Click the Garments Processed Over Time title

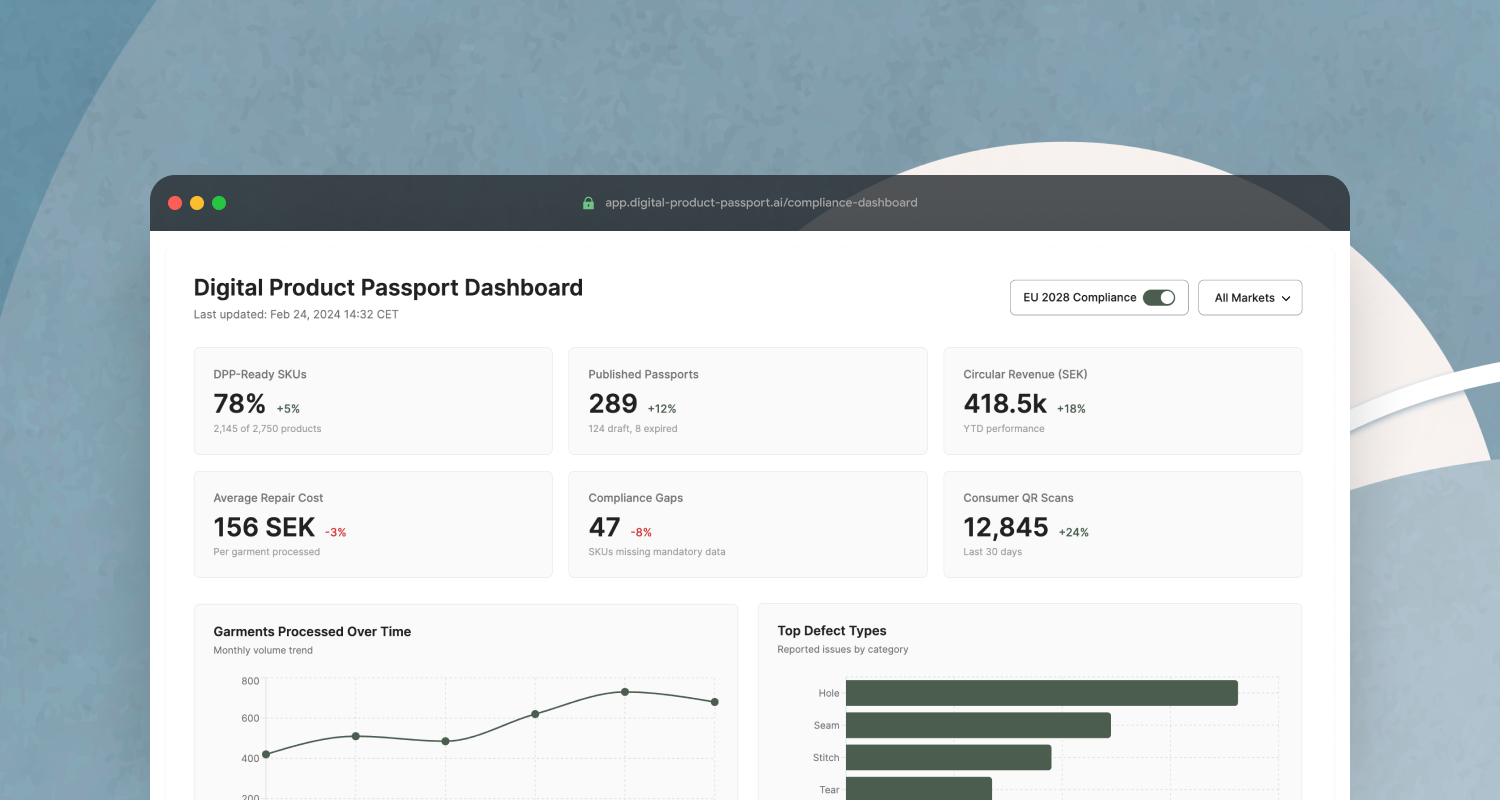pos(312,632)
